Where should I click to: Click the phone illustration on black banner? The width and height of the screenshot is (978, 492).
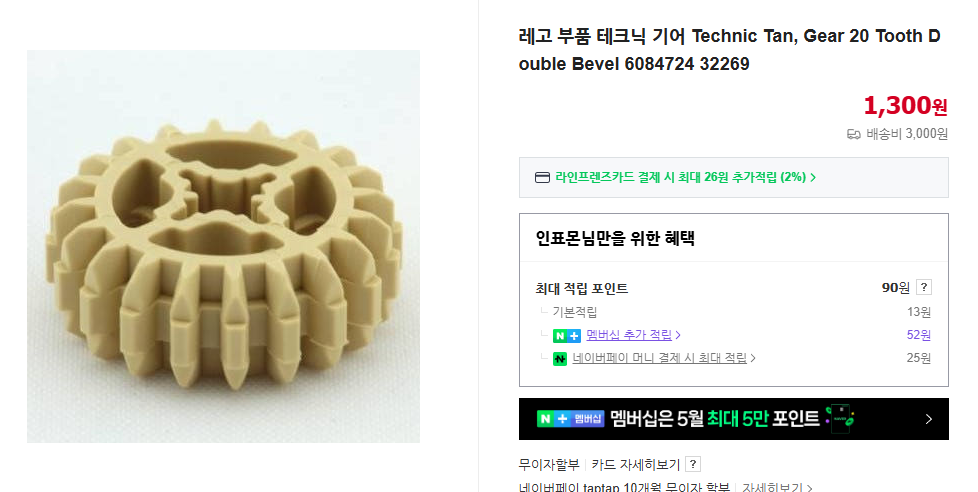(x=840, y=418)
